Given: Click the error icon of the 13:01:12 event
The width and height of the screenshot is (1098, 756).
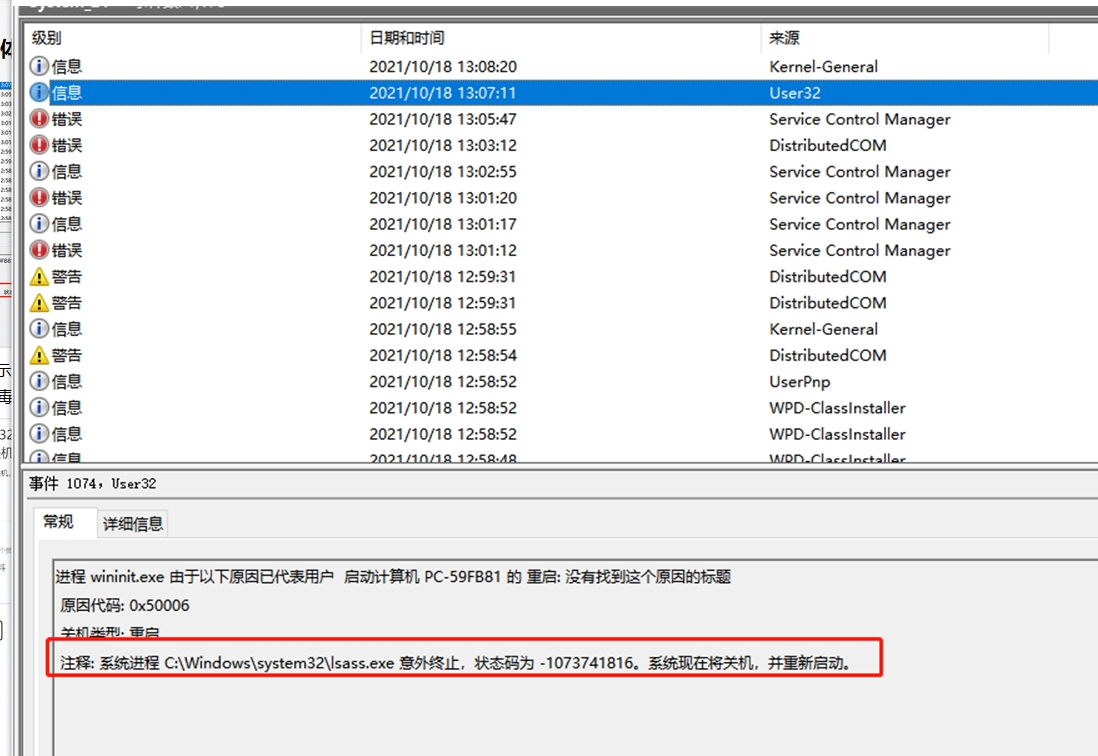Looking at the screenshot, I should click(x=39, y=250).
